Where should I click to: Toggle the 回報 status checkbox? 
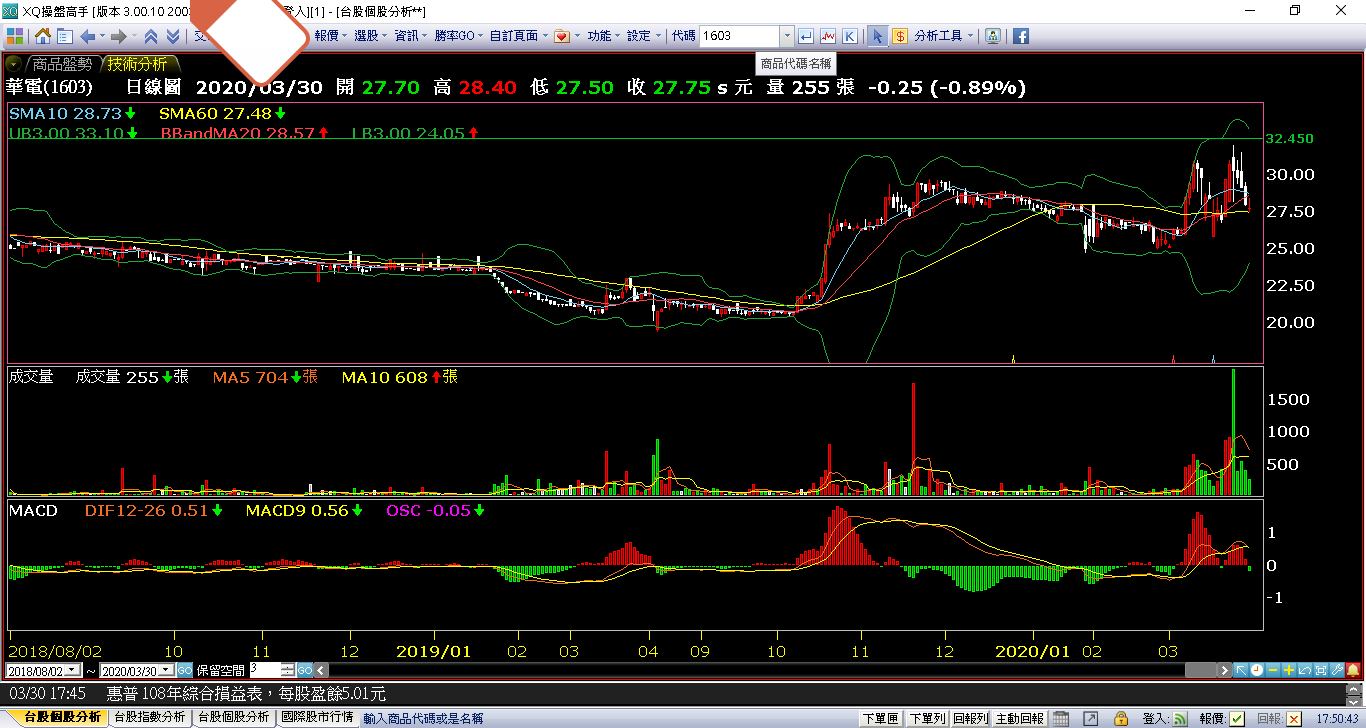click(x=1294, y=718)
